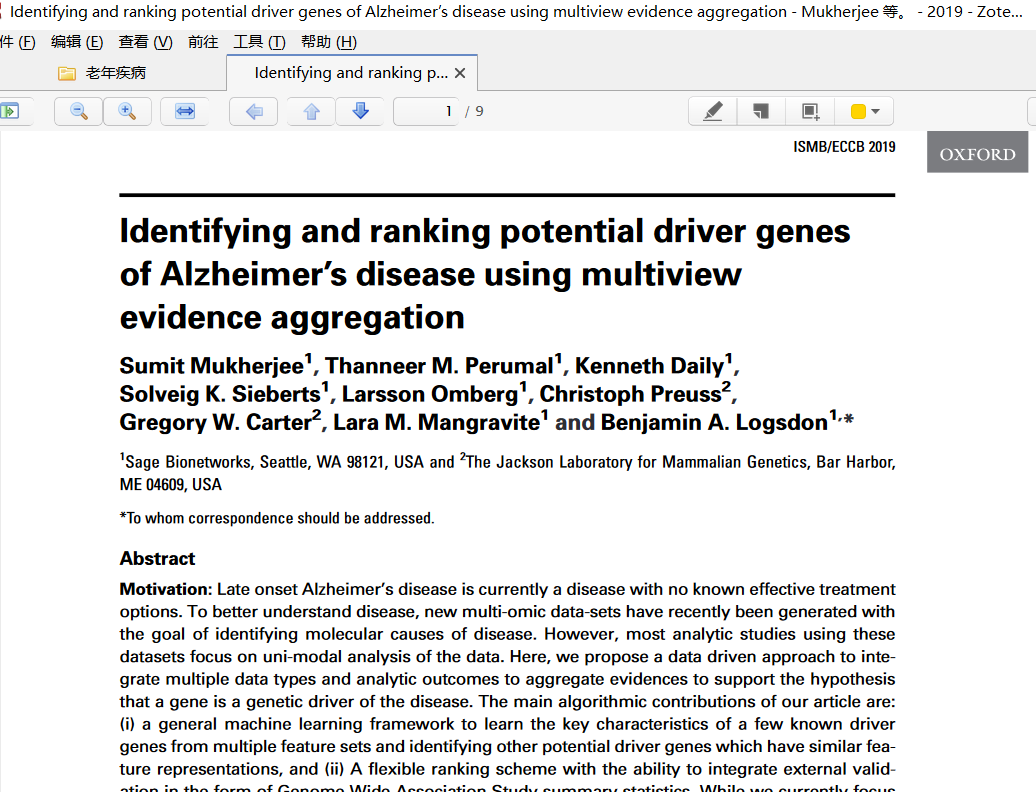This screenshot has height=792, width=1036.
Task: Fit the page to window width
Action: tap(185, 111)
